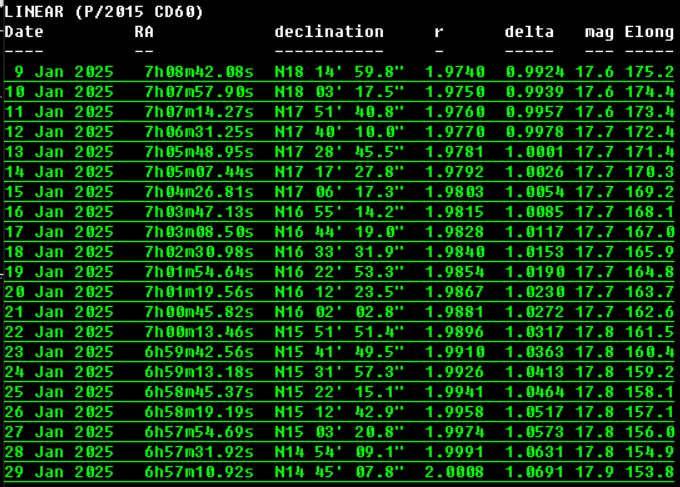The height and width of the screenshot is (487, 680).
Task: Click the declination column header
Action: [329, 32]
